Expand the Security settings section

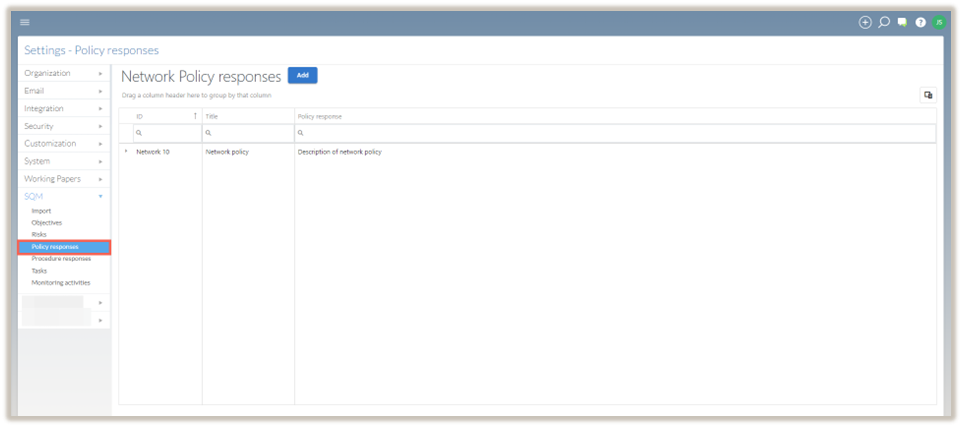(64, 126)
